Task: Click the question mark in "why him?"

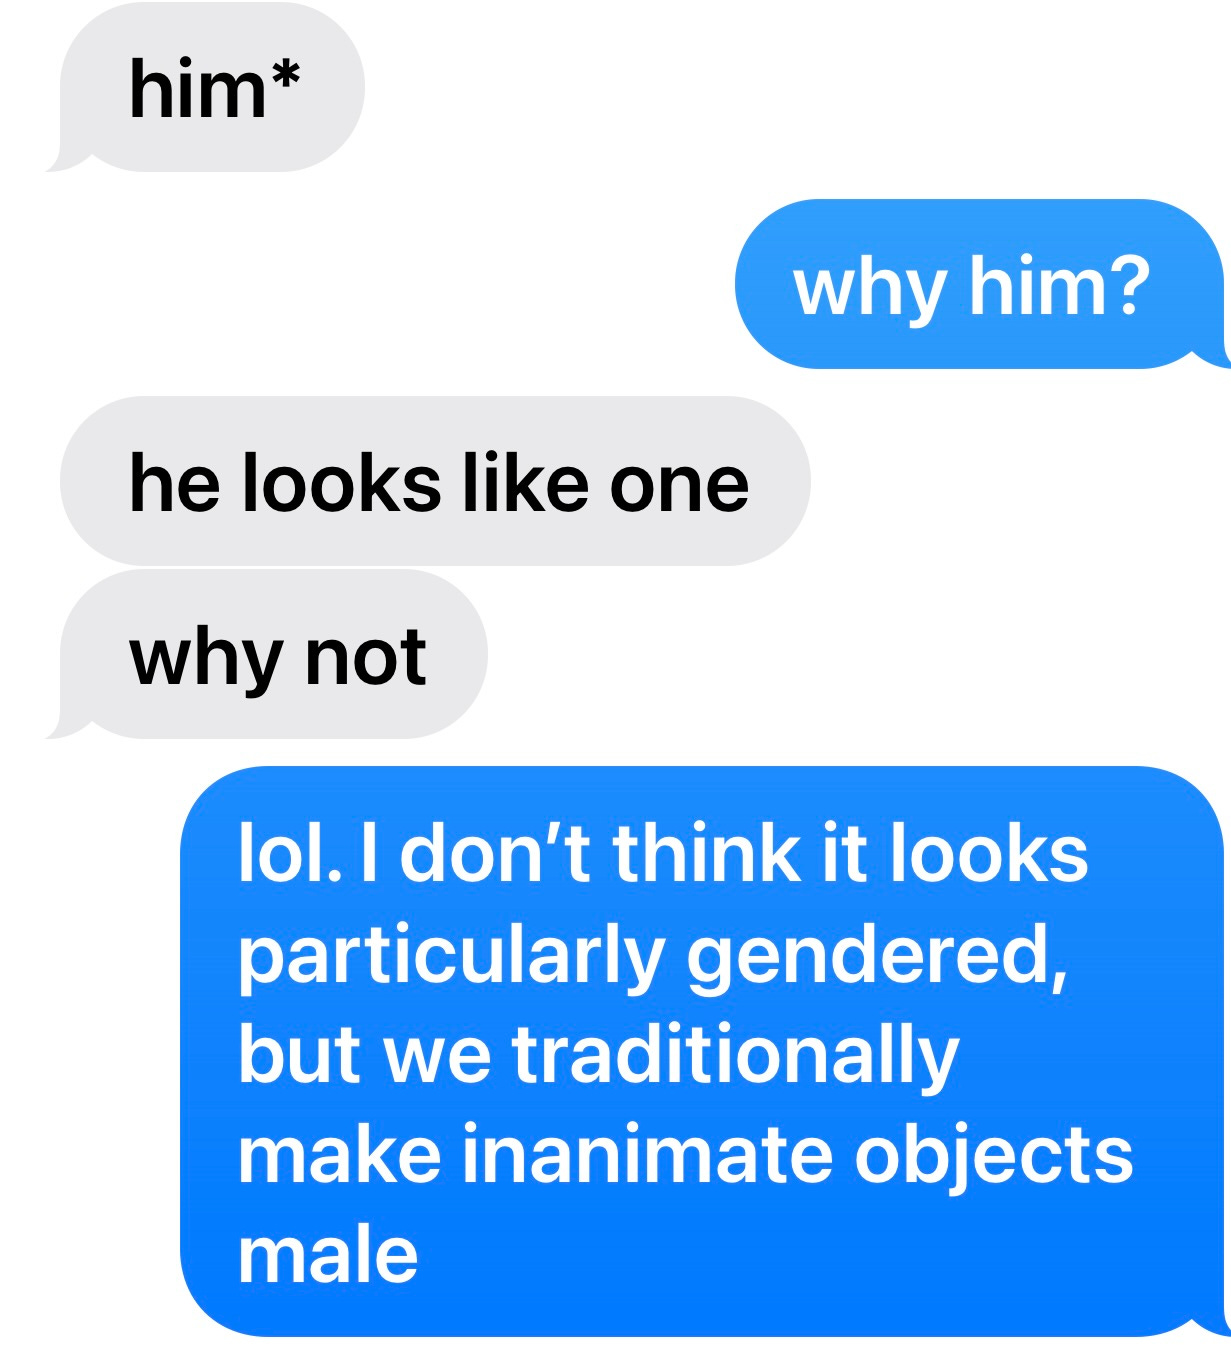Action: (x=1128, y=284)
